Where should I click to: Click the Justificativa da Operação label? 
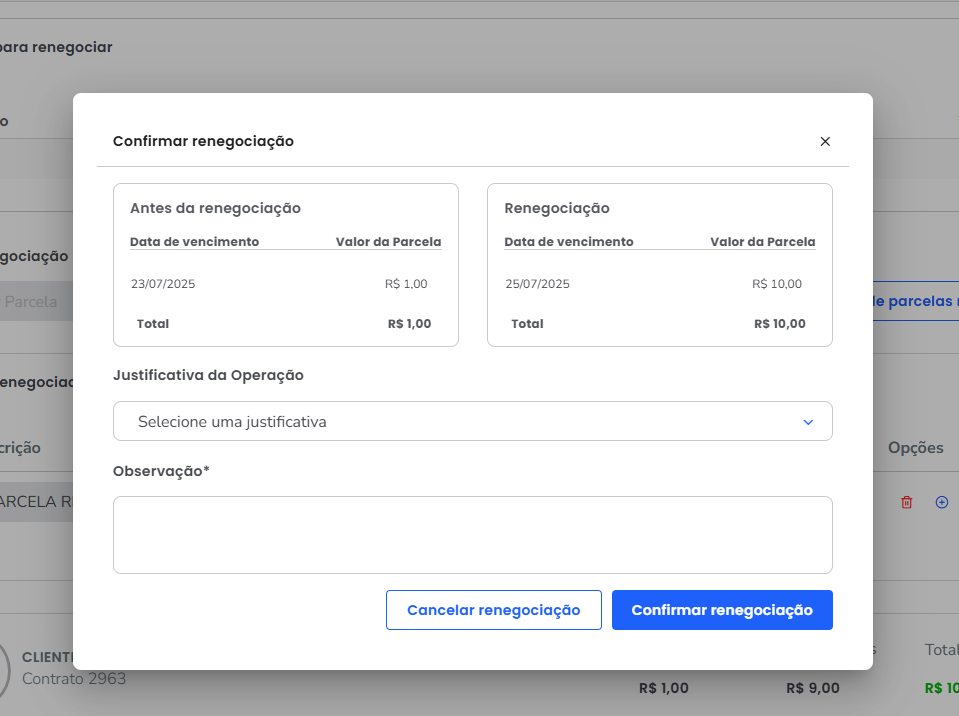(208, 376)
